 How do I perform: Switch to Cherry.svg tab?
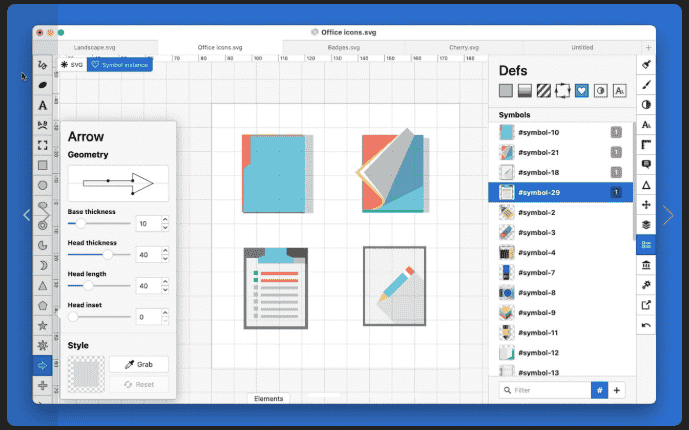464,47
